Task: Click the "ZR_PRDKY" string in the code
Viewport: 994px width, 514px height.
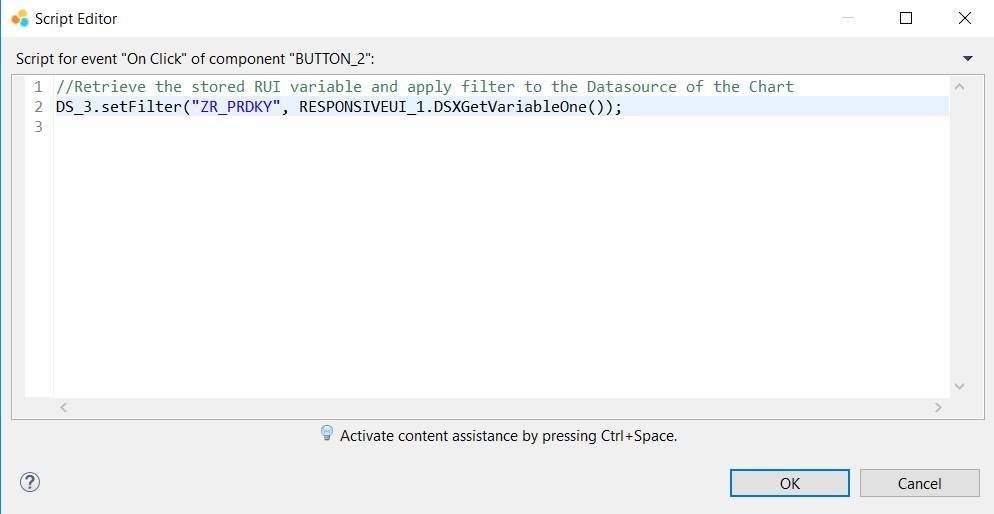Action: [237, 107]
